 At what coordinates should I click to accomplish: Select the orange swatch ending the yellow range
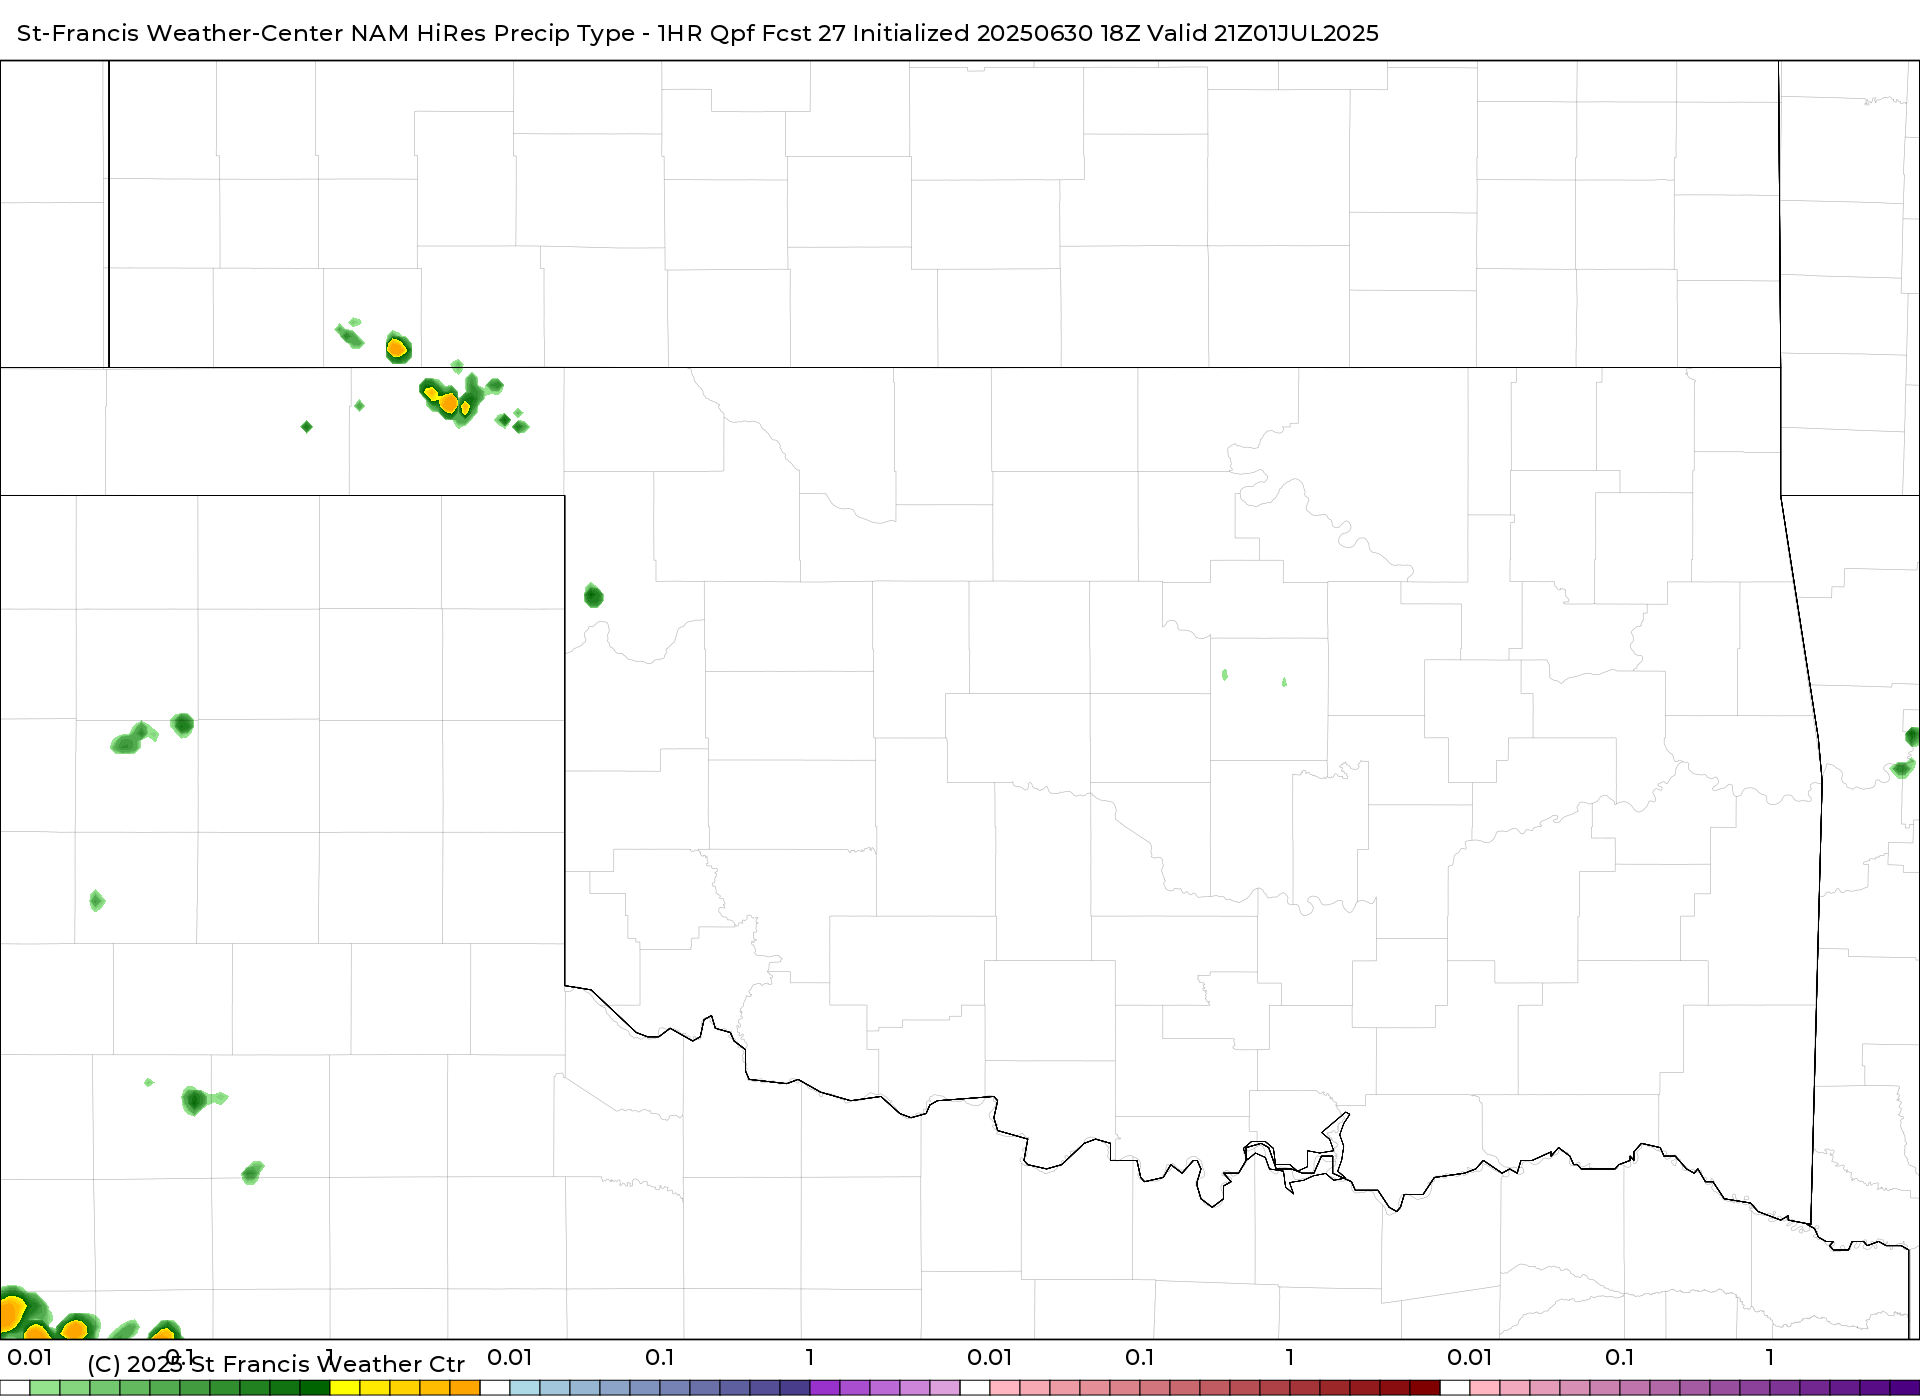coord(465,1388)
